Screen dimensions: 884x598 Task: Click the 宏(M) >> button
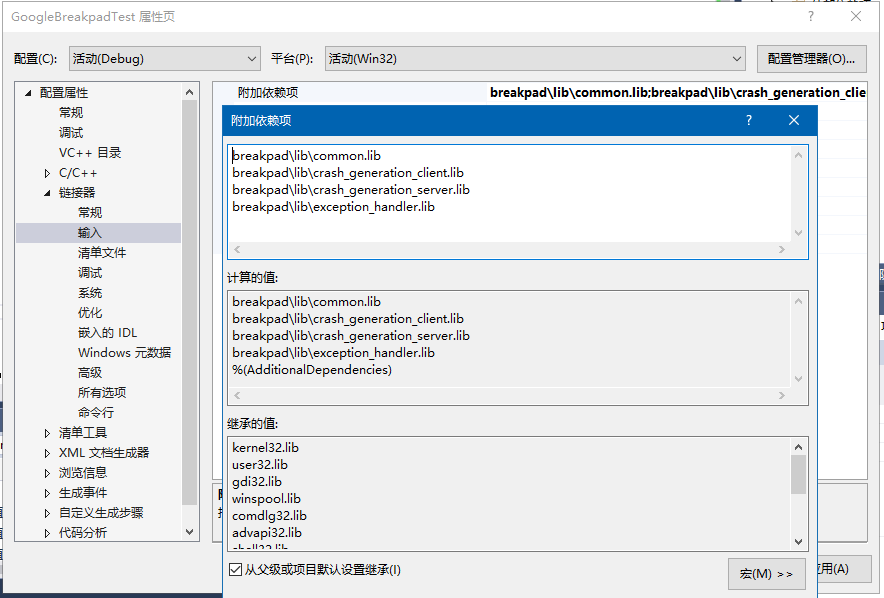click(x=766, y=573)
